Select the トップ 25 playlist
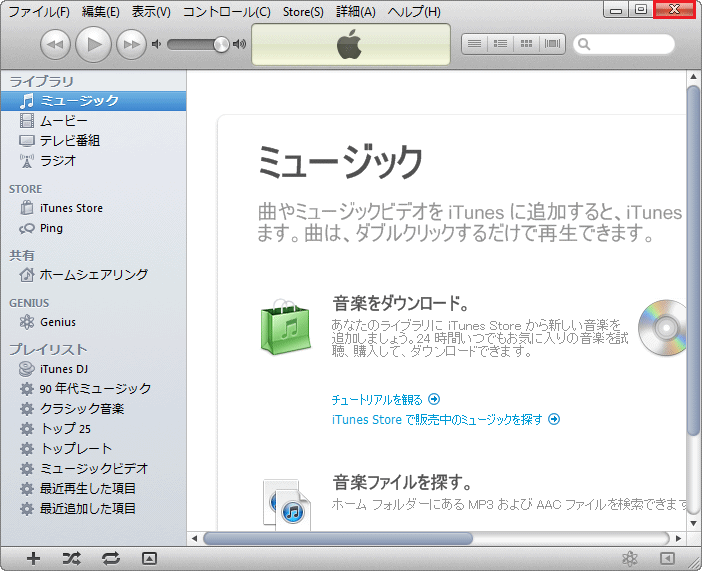Viewport: 702px width, 571px height. [x=93, y=429]
